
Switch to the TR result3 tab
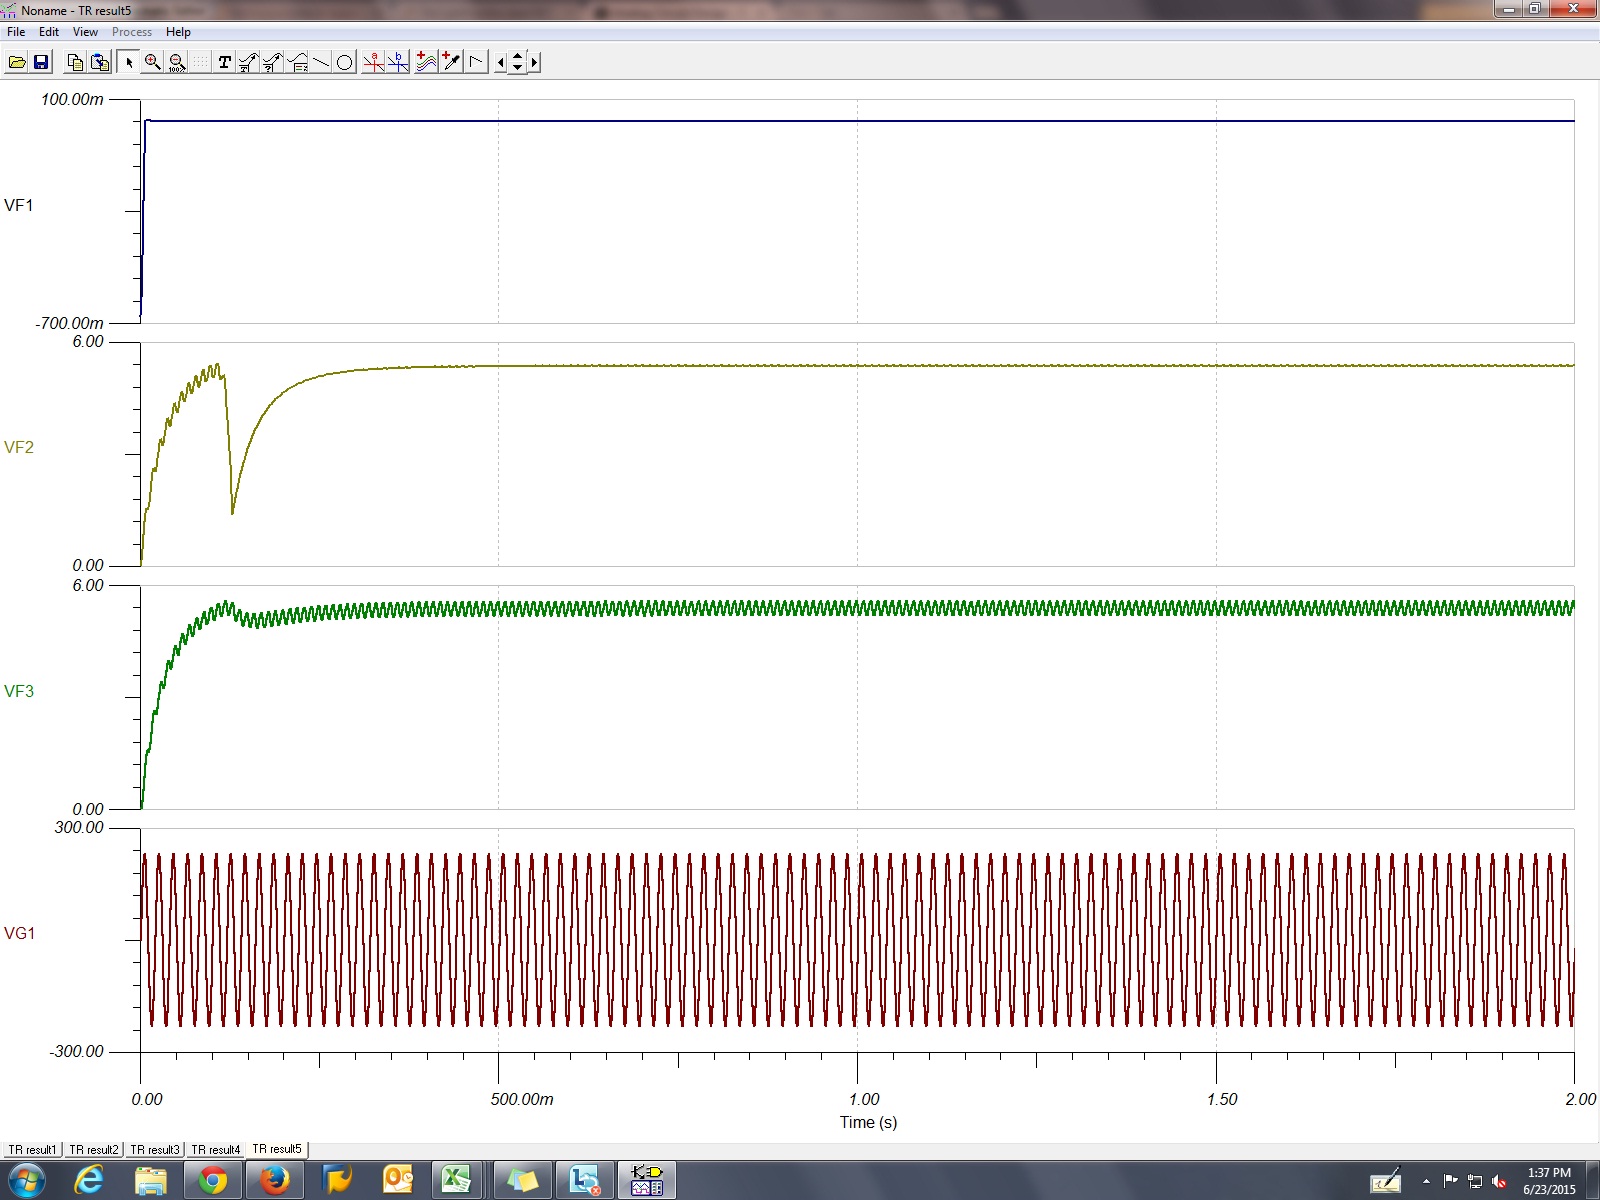(155, 1150)
